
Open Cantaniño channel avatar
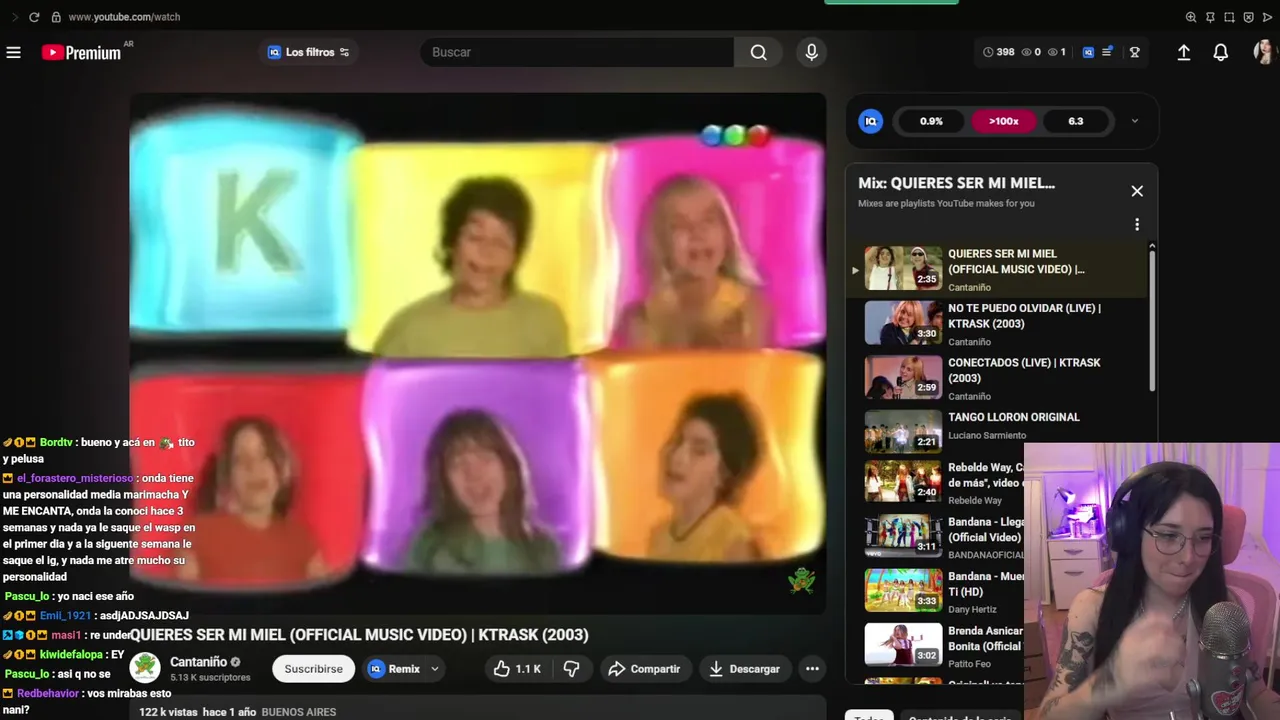click(145, 668)
